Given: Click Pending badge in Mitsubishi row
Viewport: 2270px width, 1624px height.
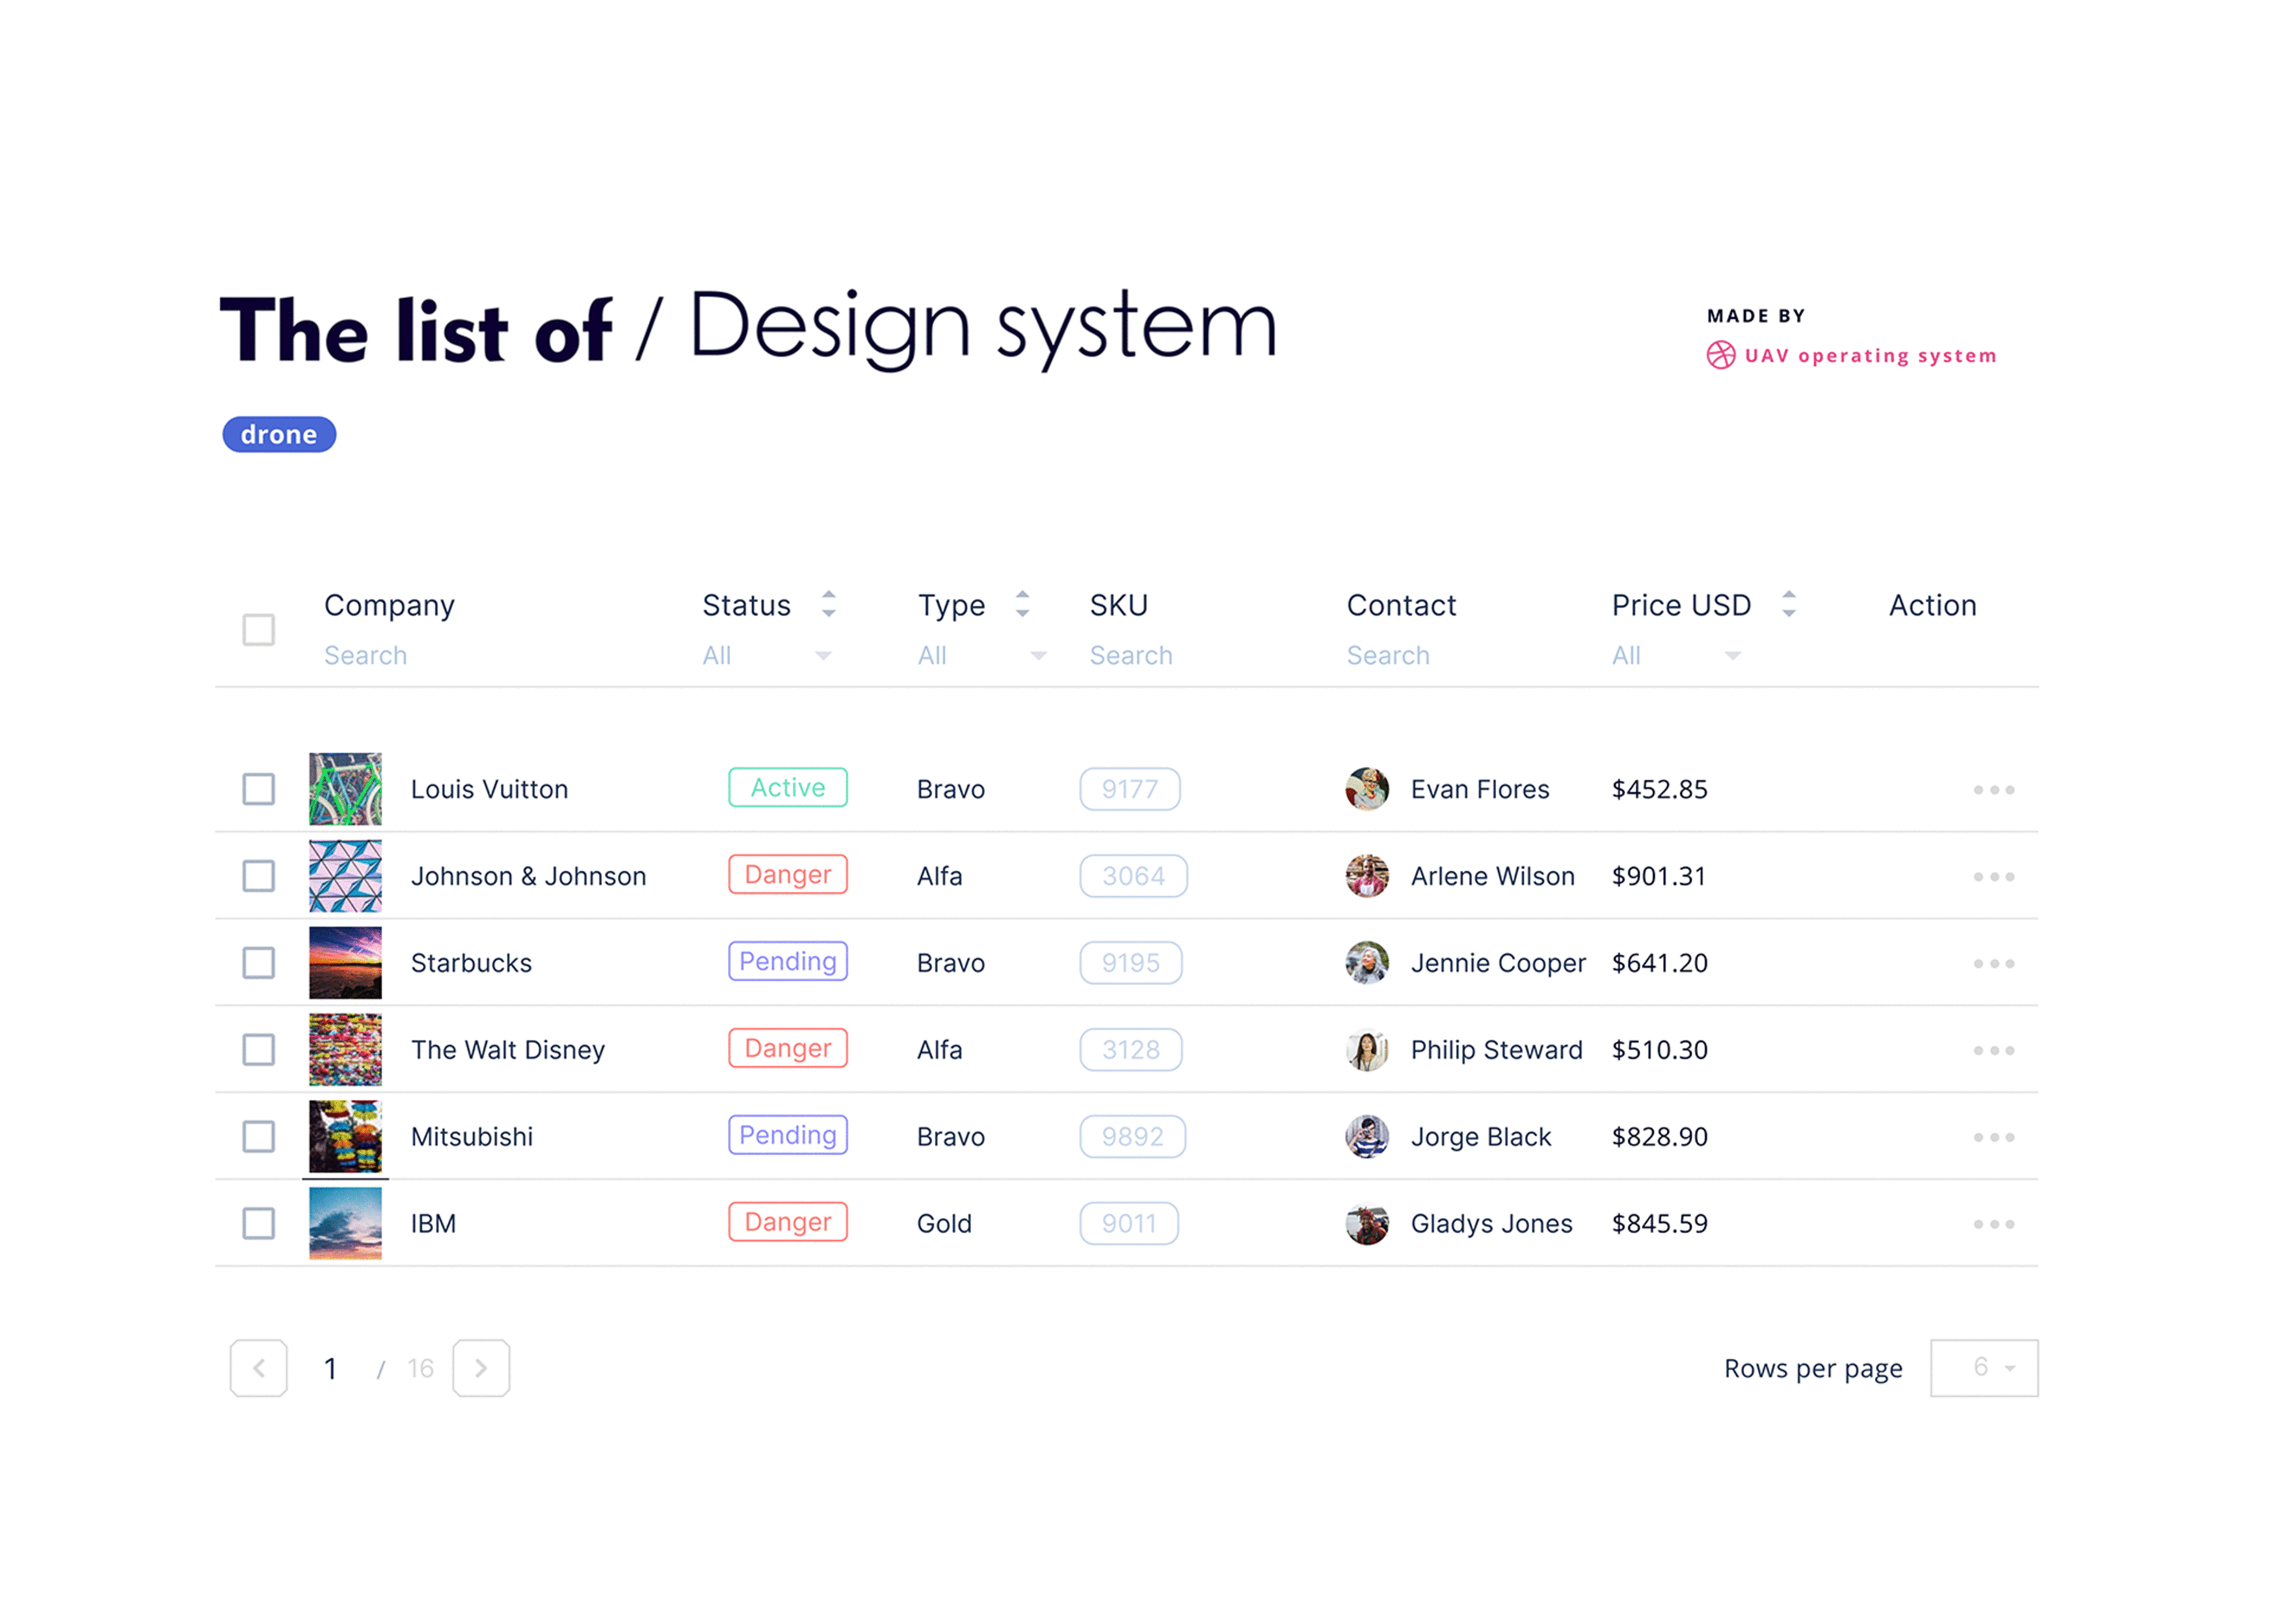Looking at the screenshot, I should 788,1136.
